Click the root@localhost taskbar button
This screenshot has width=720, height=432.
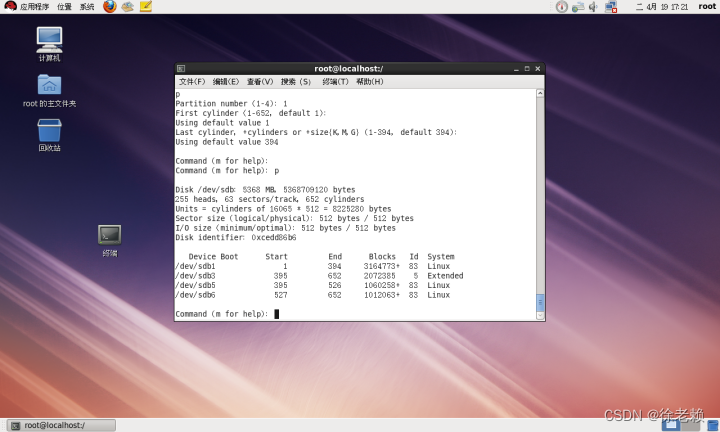tap(62, 426)
